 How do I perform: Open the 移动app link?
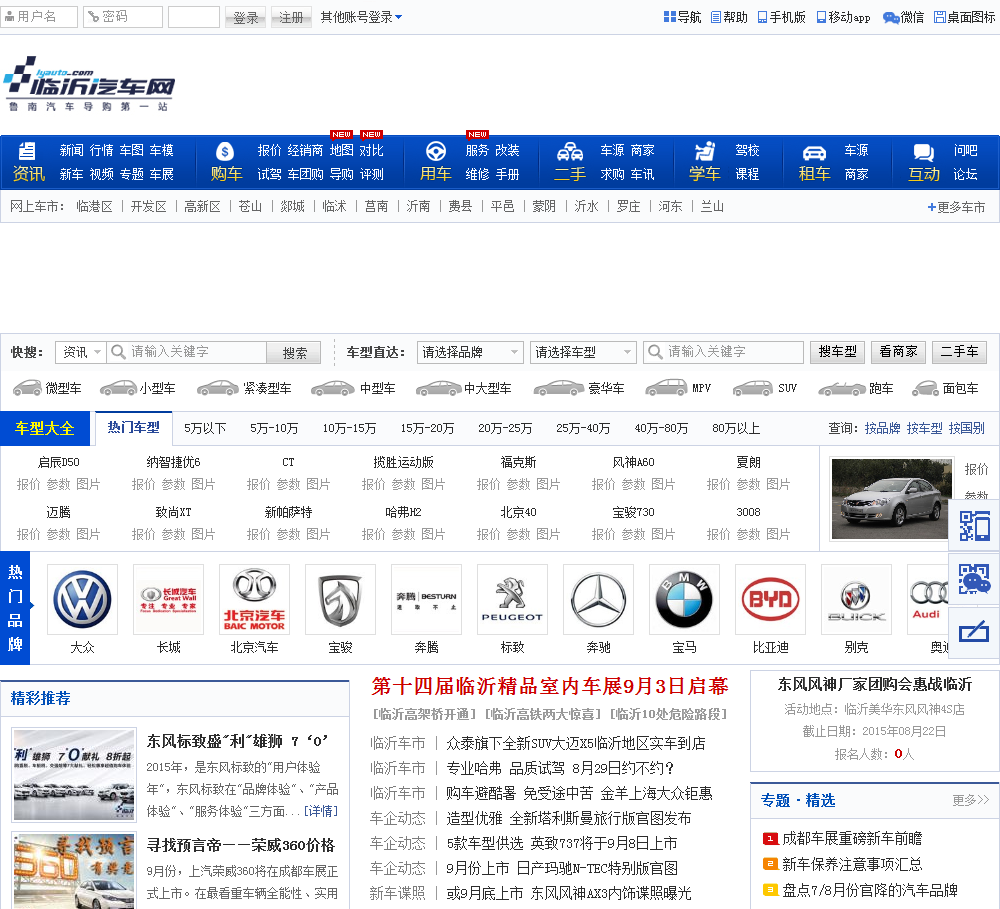click(843, 17)
